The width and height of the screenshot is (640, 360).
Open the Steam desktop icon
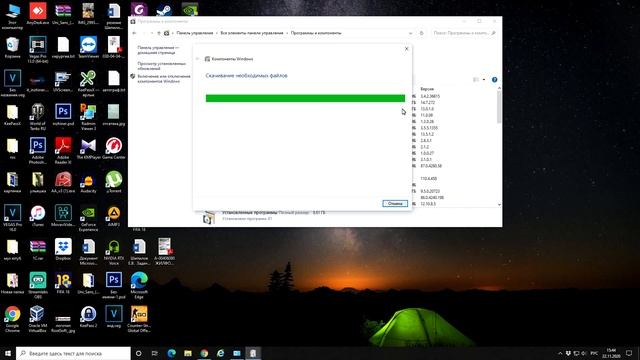click(x=164, y=9)
